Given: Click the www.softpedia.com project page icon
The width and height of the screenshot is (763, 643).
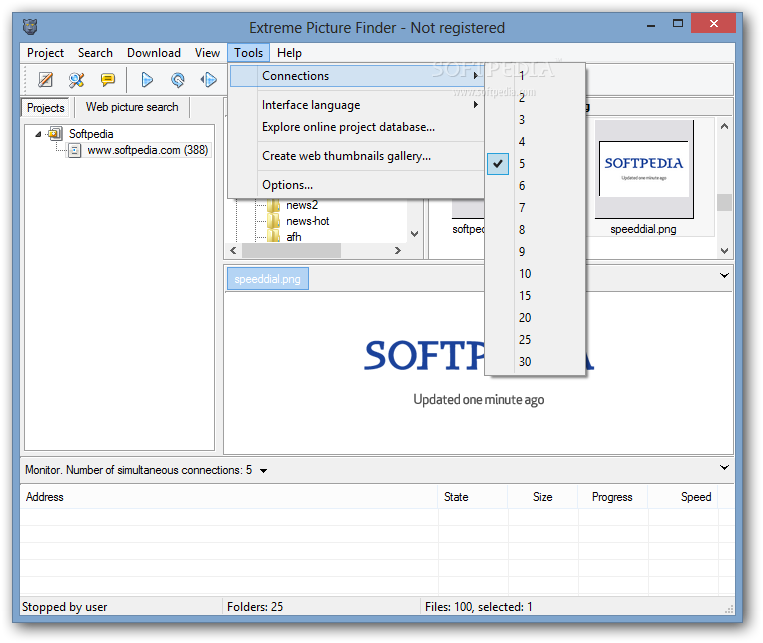Looking at the screenshot, I should (74, 150).
